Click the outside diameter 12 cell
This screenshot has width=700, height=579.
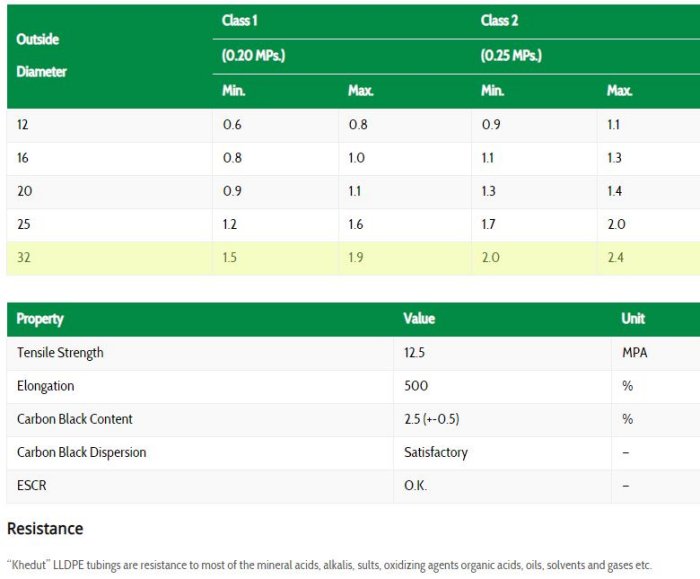click(x=24, y=125)
